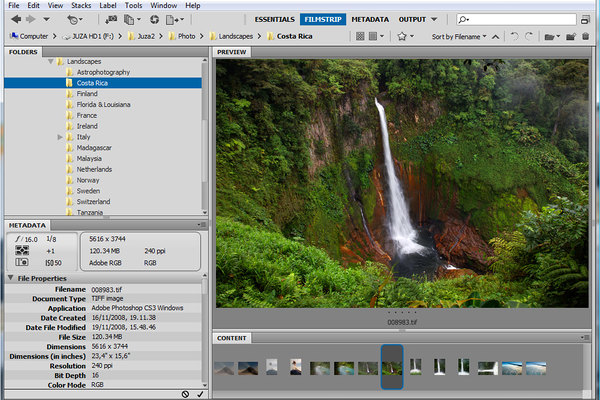
Task: Rotate 90° counterclockwise icon
Action: [514, 36]
